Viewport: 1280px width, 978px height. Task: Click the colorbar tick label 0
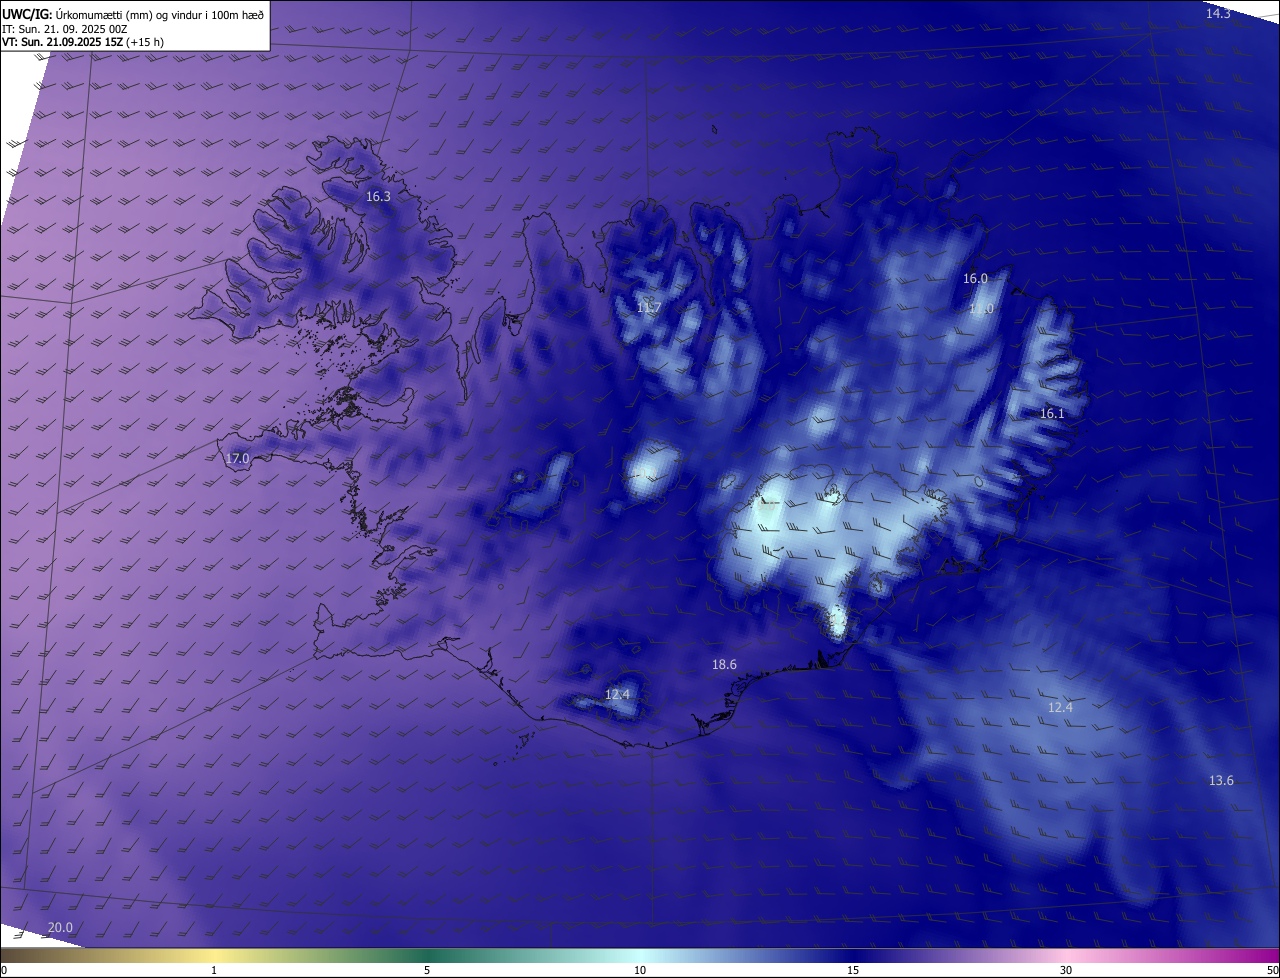click(x=4, y=970)
